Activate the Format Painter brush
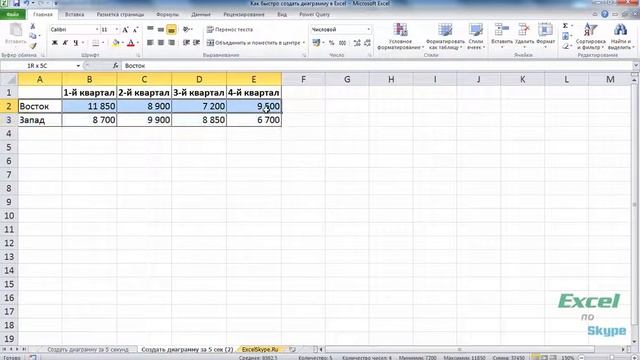 click(x=33, y=46)
